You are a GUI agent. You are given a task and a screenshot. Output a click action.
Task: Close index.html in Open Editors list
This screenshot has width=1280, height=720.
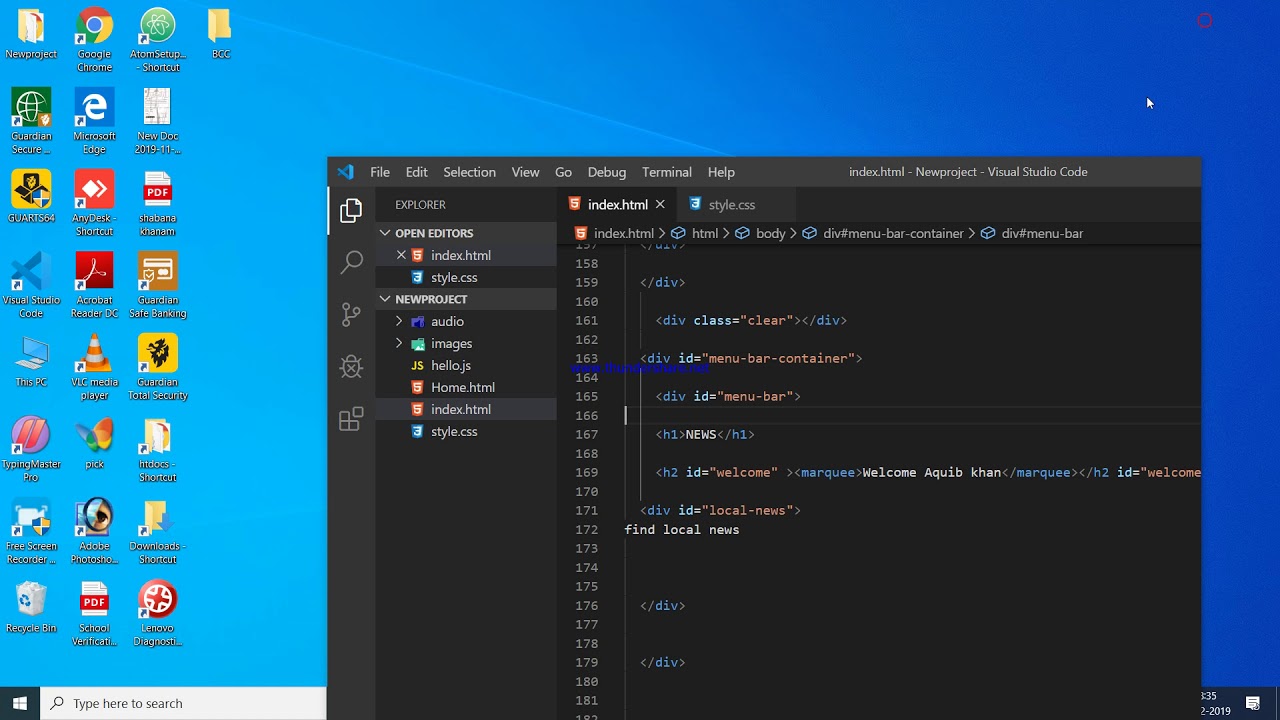401,255
